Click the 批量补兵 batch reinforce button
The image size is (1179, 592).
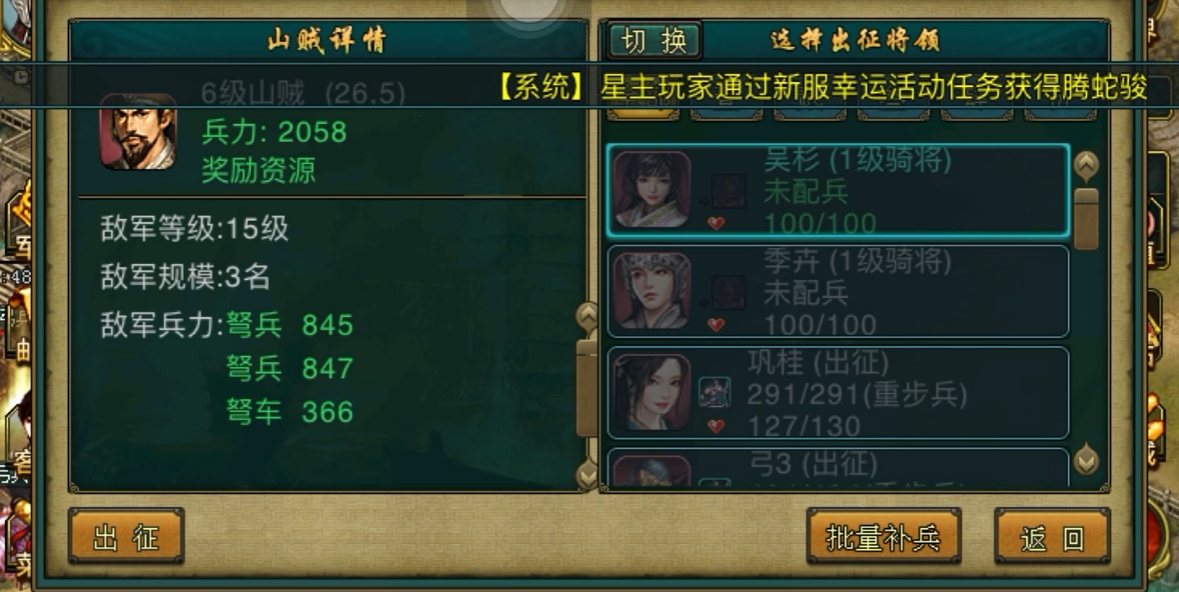(x=883, y=537)
